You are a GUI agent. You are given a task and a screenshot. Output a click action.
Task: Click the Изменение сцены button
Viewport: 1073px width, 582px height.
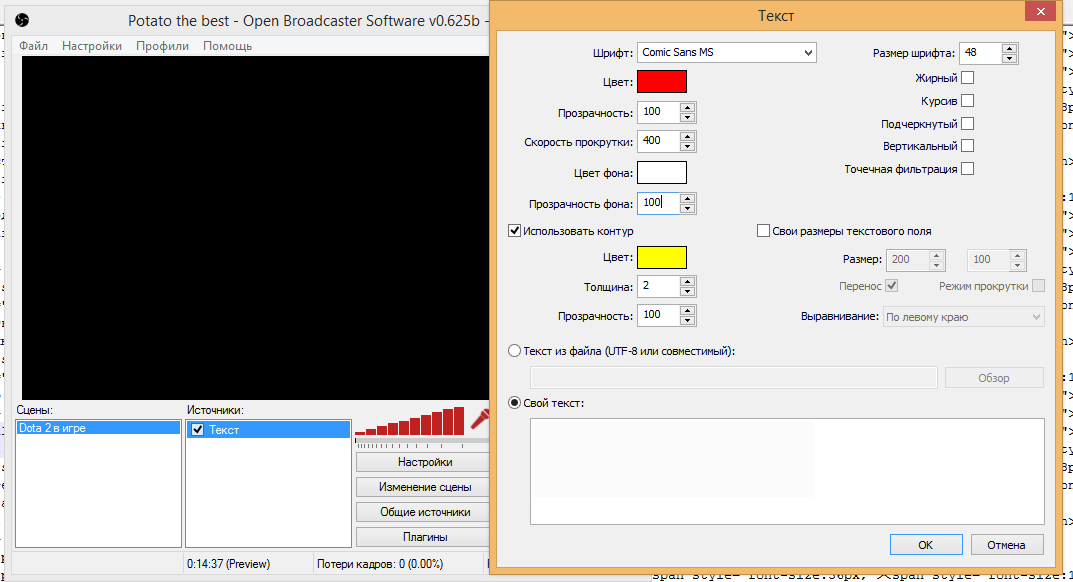pos(424,487)
